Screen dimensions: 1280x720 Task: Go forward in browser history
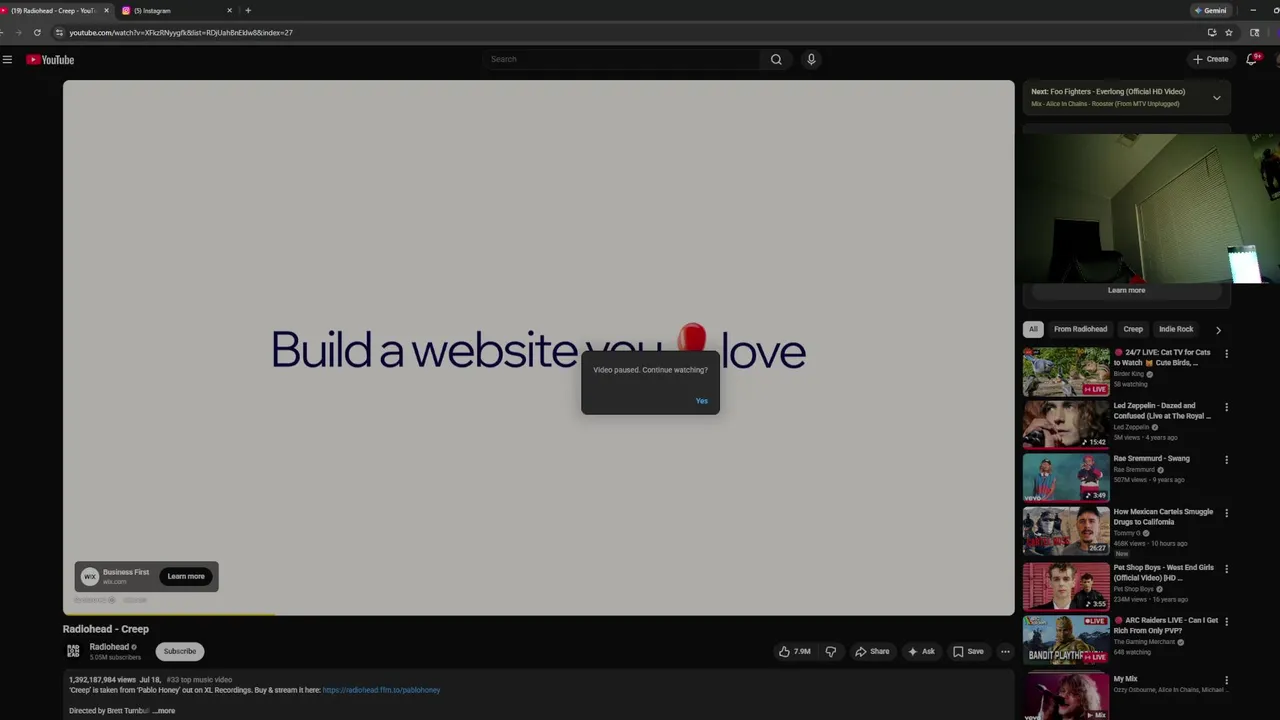(18, 32)
